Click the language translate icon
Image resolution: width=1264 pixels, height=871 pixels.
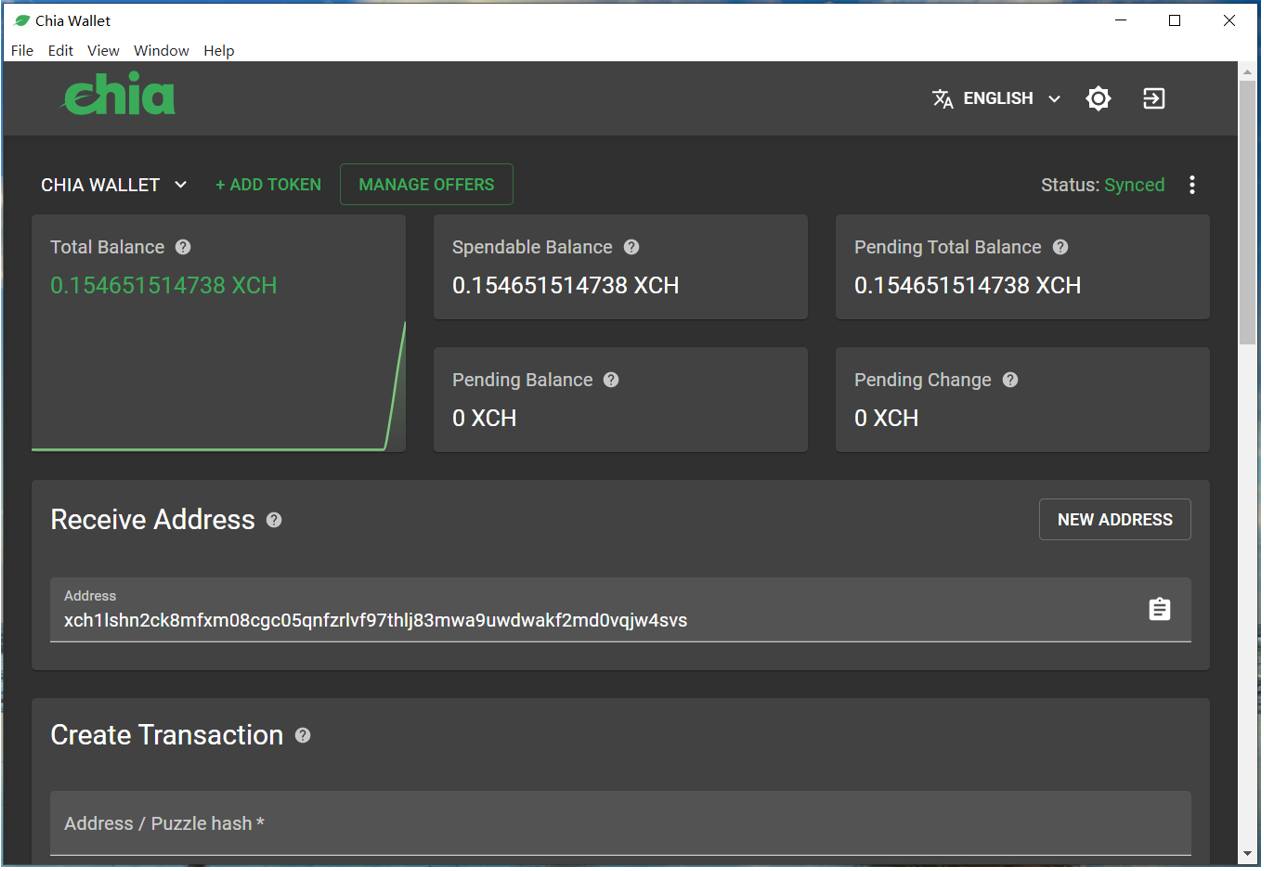click(x=942, y=99)
